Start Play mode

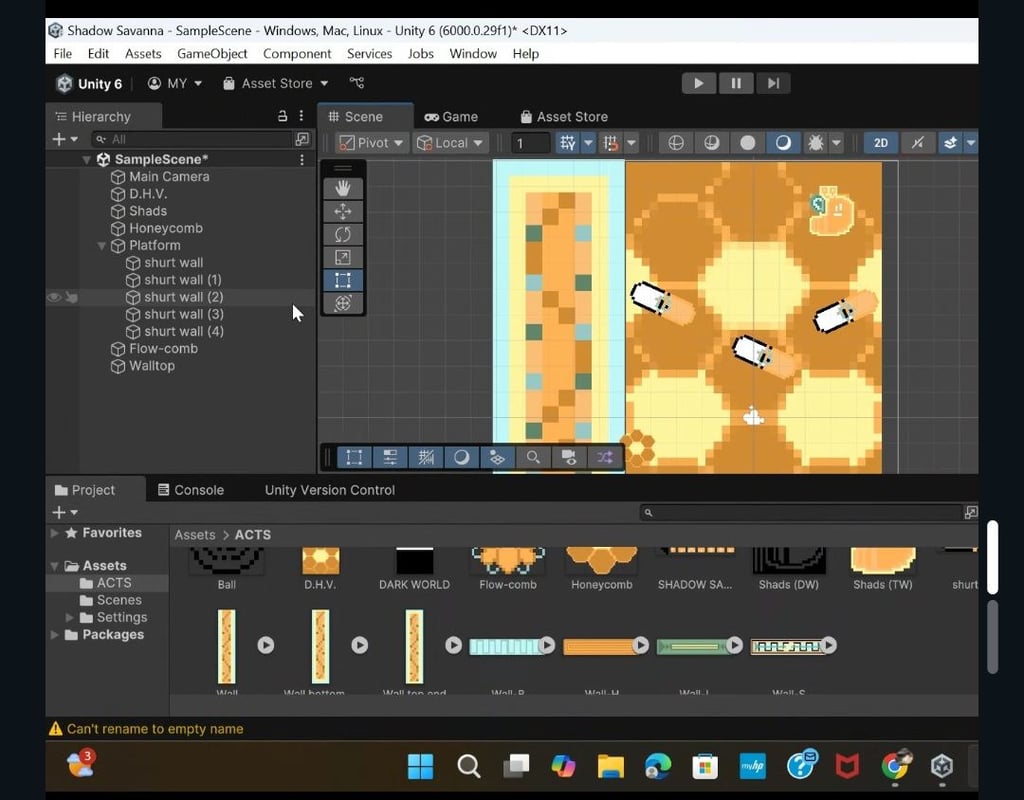(x=699, y=84)
